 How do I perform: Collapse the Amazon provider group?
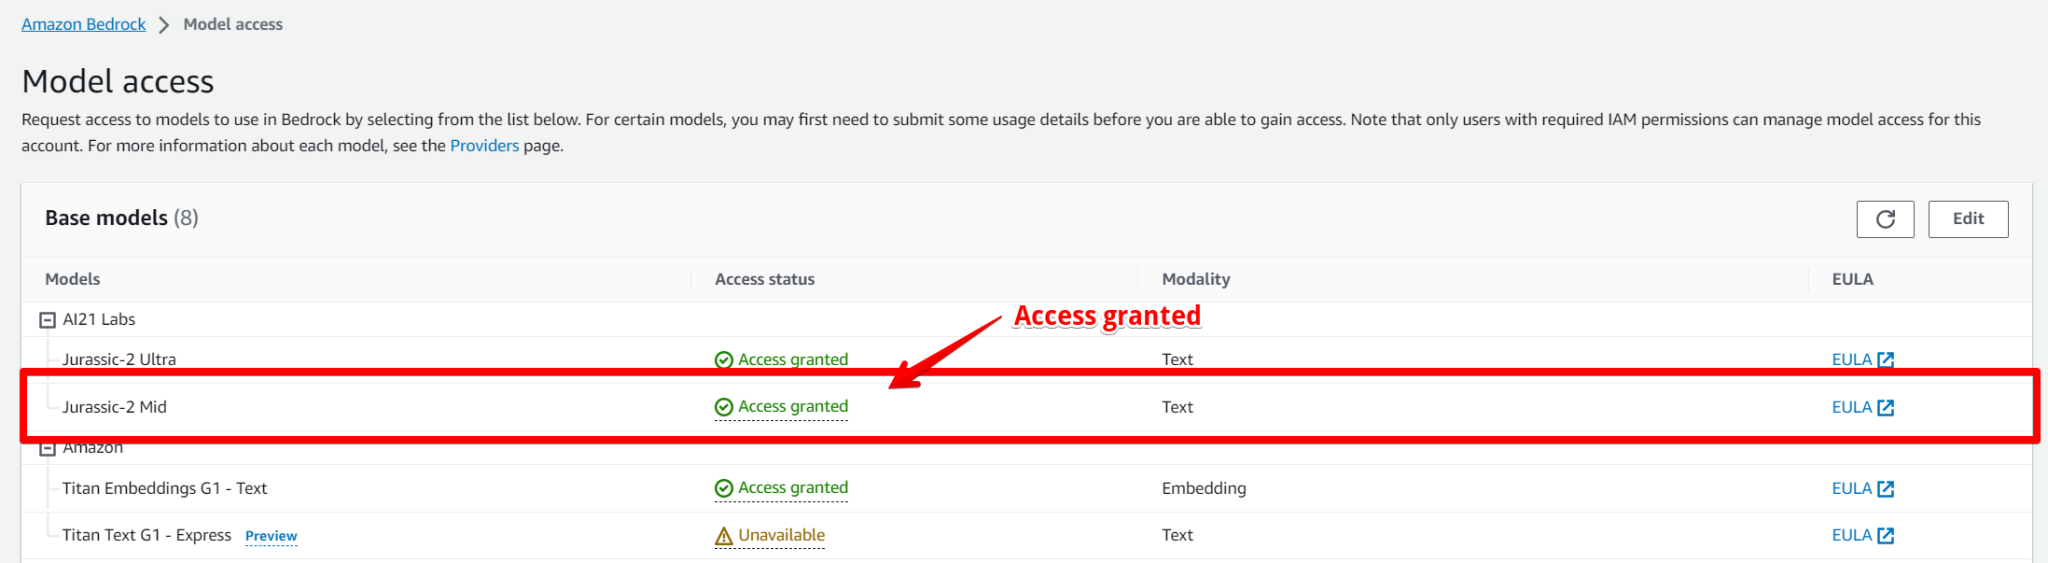point(47,449)
